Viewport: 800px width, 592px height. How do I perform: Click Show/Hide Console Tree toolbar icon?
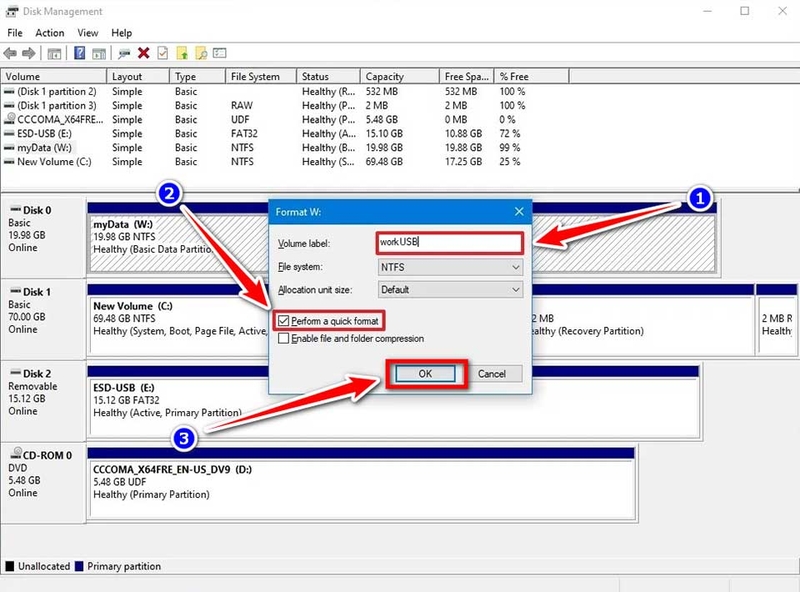(x=54, y=53)
